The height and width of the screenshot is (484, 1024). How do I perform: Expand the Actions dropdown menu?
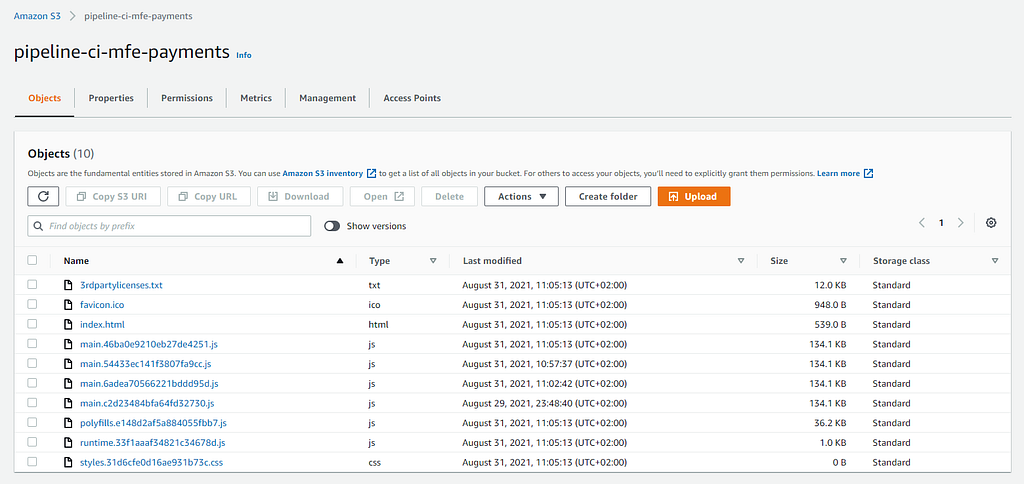click(x=521, y=197)
